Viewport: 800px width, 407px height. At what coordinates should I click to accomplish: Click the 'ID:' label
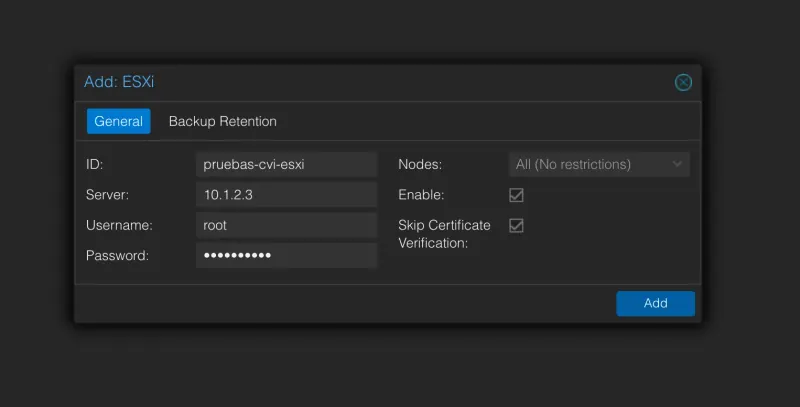[94, 164]
